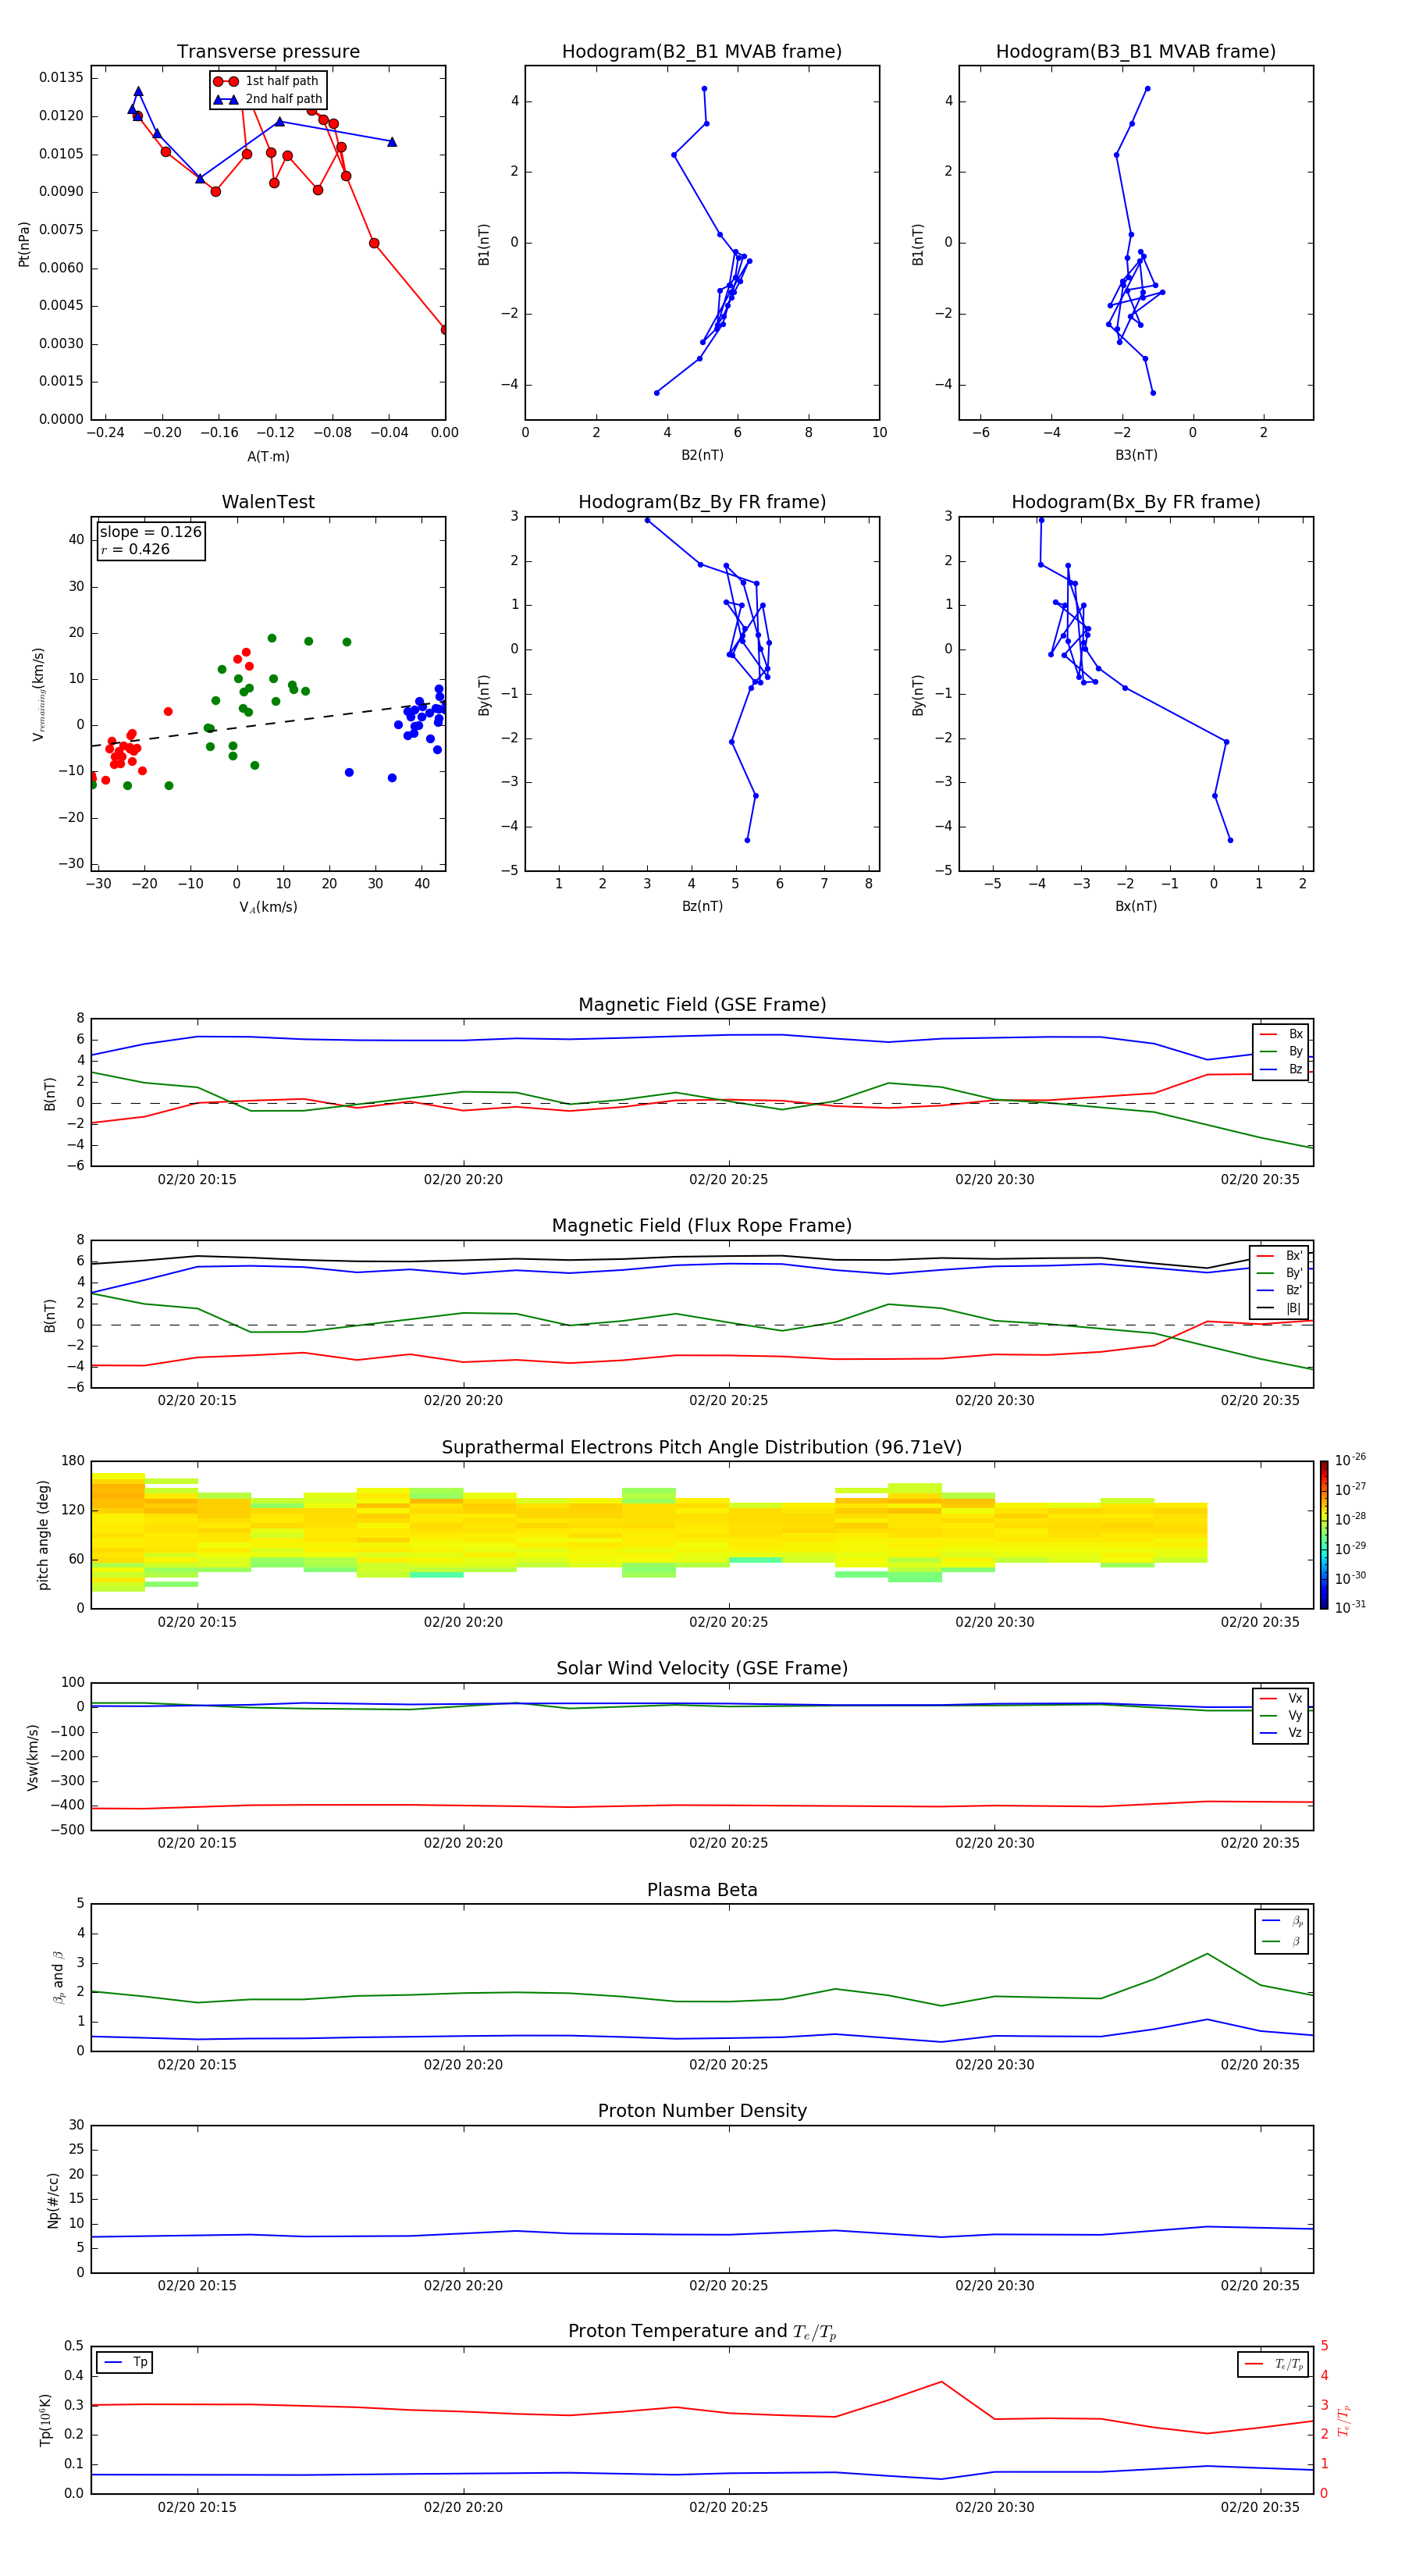Click the 'Tp(10^6K)' axis label
The width and height of the screenshot is (1405, 2576).
point(45,2420)
